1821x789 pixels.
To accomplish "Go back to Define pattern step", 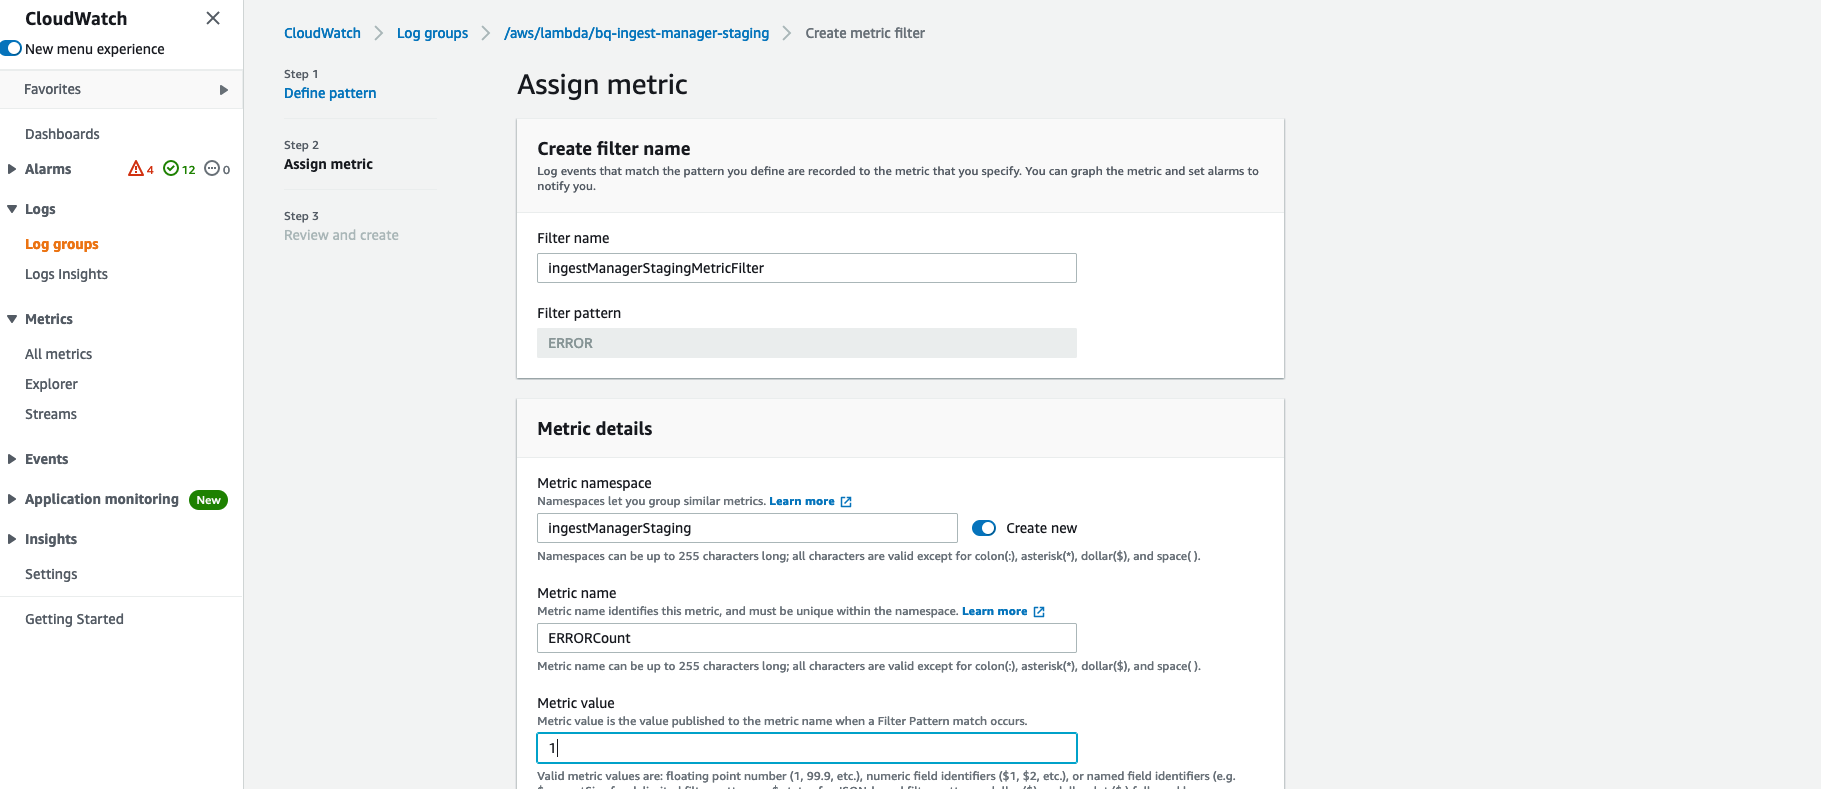I will (330, 93).
